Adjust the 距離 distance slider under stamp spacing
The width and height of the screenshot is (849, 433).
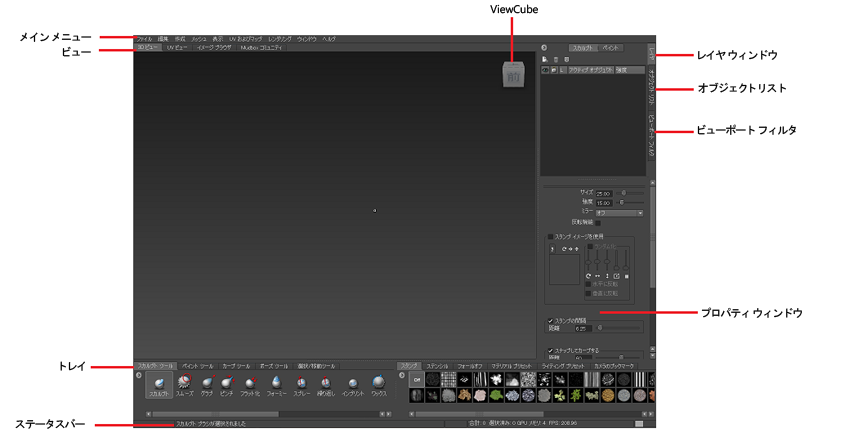(x=619, y=328)
